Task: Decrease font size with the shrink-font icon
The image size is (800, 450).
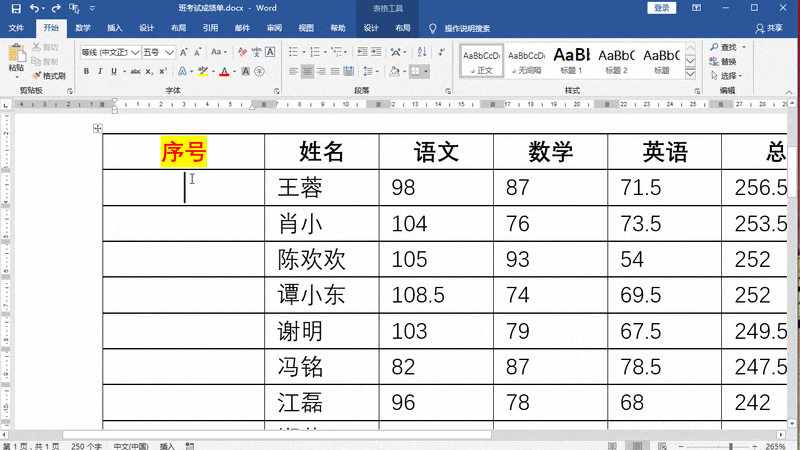Action: 197,52
